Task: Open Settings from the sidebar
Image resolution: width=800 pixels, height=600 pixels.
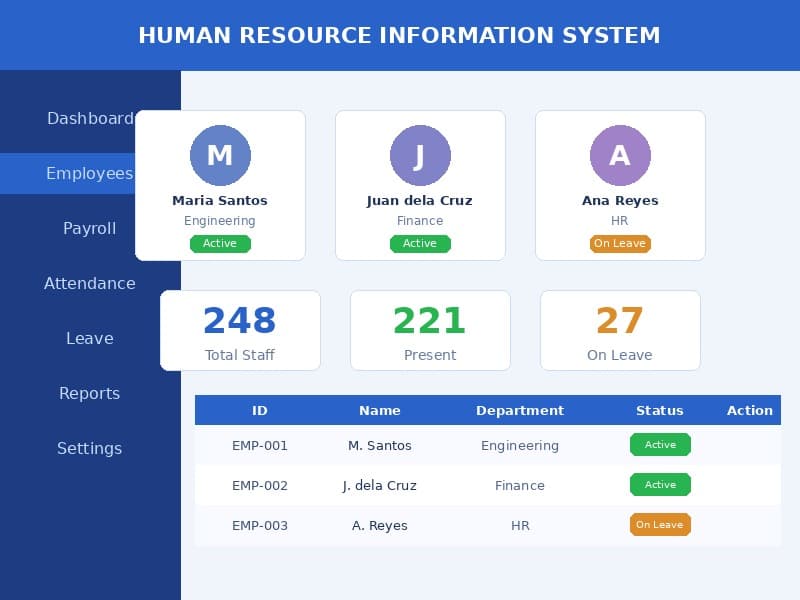Action: 90,448
